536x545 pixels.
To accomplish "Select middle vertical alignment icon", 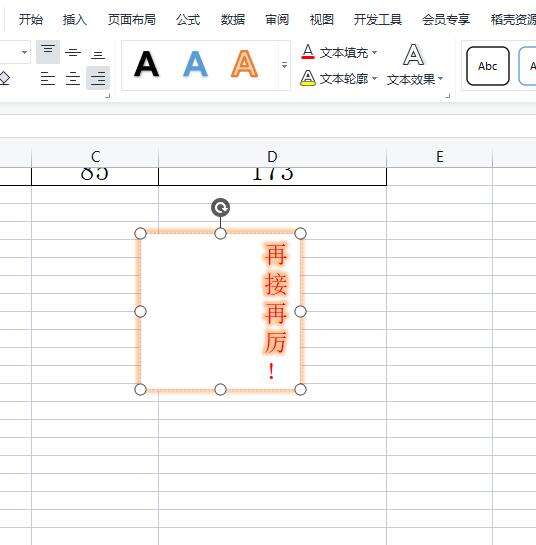I will (73, 52).
